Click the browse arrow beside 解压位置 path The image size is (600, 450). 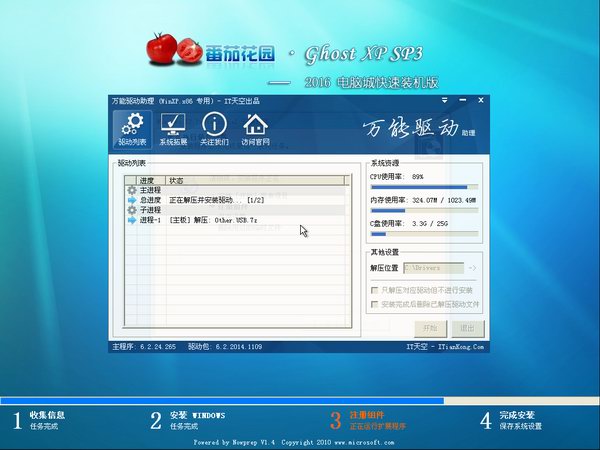point(472,268)
